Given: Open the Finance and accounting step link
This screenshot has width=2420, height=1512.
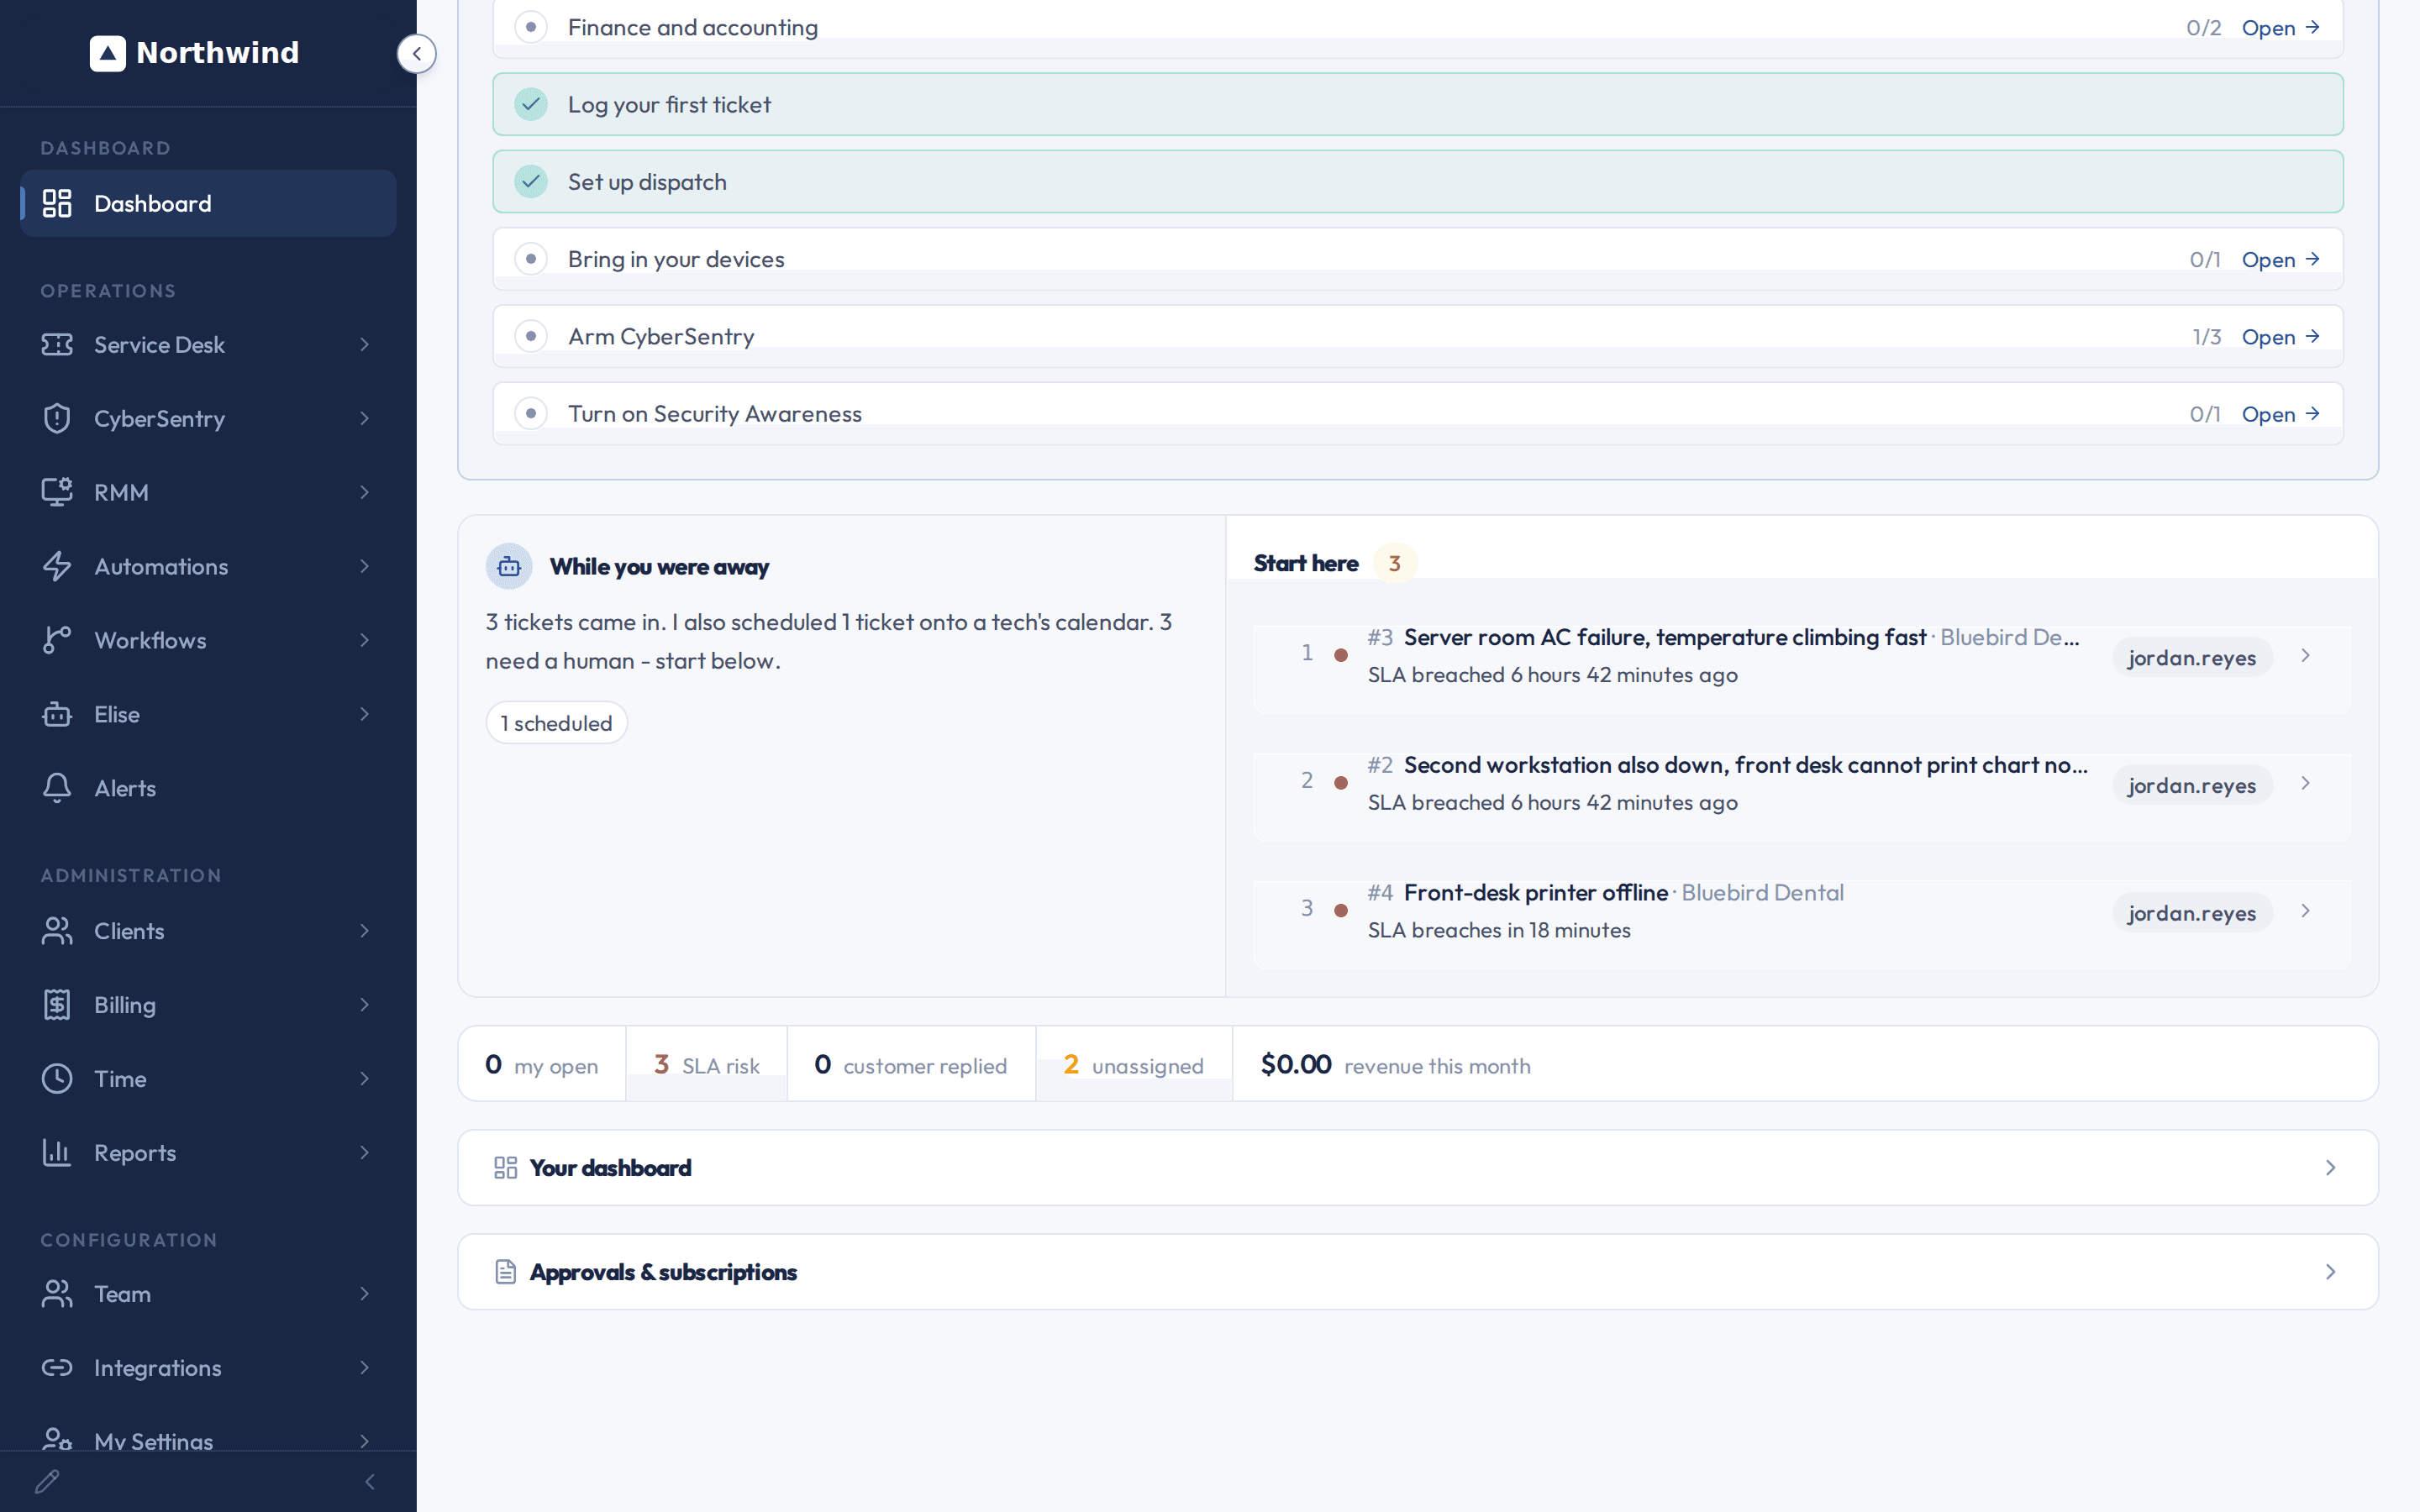Looking at the screenshot, I should point(2280,28).
